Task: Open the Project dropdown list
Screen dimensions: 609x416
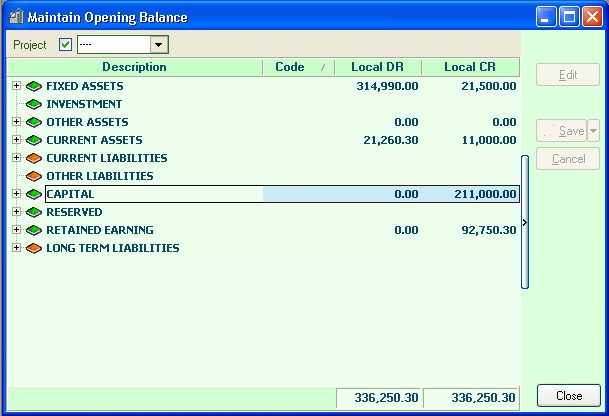Action: pos(159,45)
